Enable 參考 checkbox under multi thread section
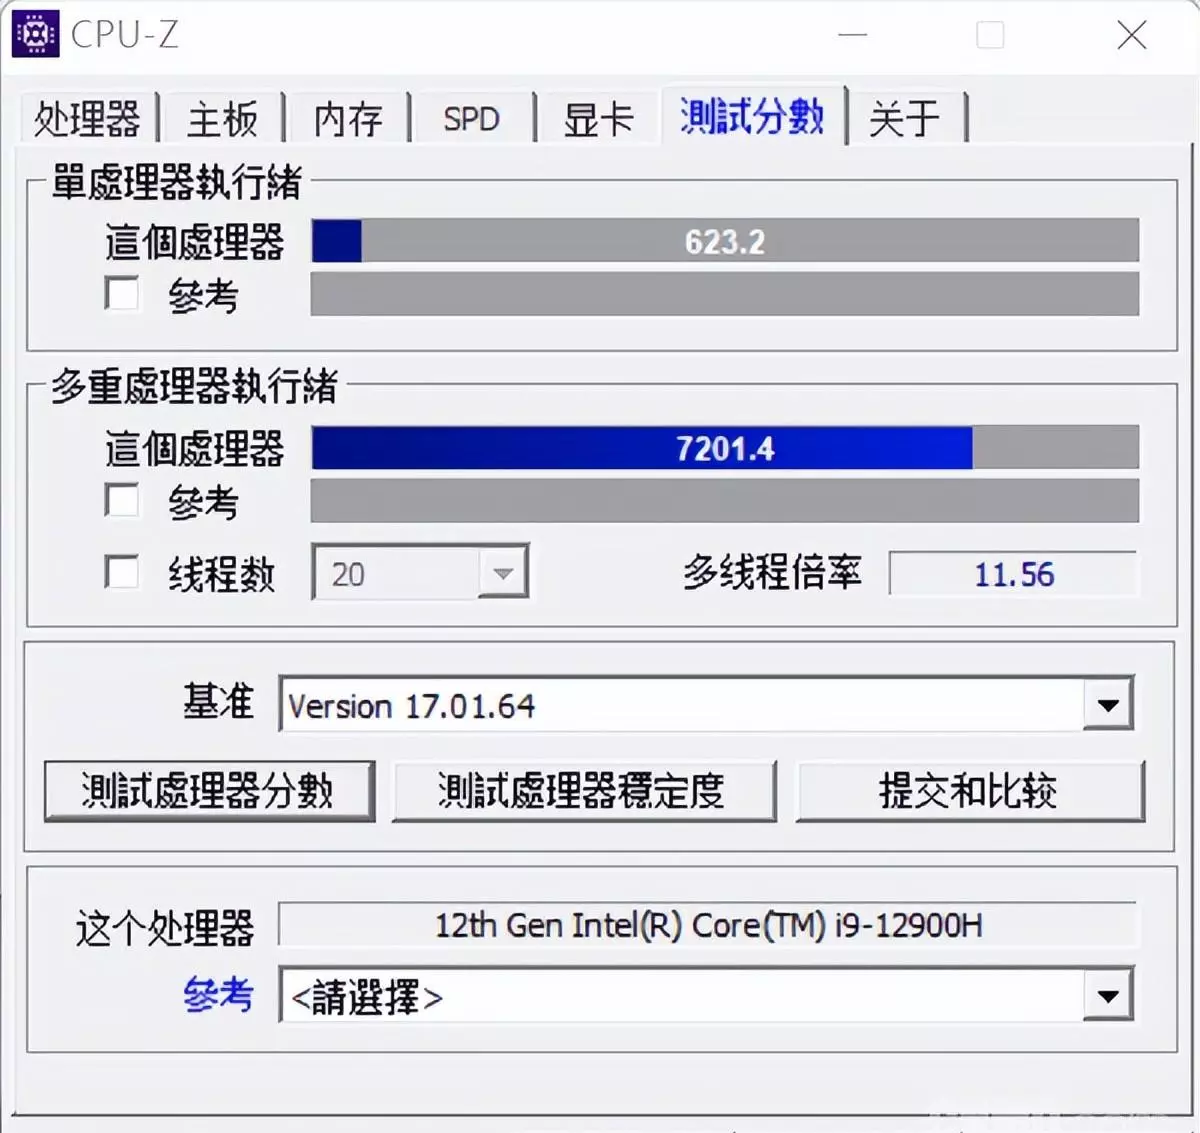Screen dimensions: 1200x1133 [x=122, y=500]
